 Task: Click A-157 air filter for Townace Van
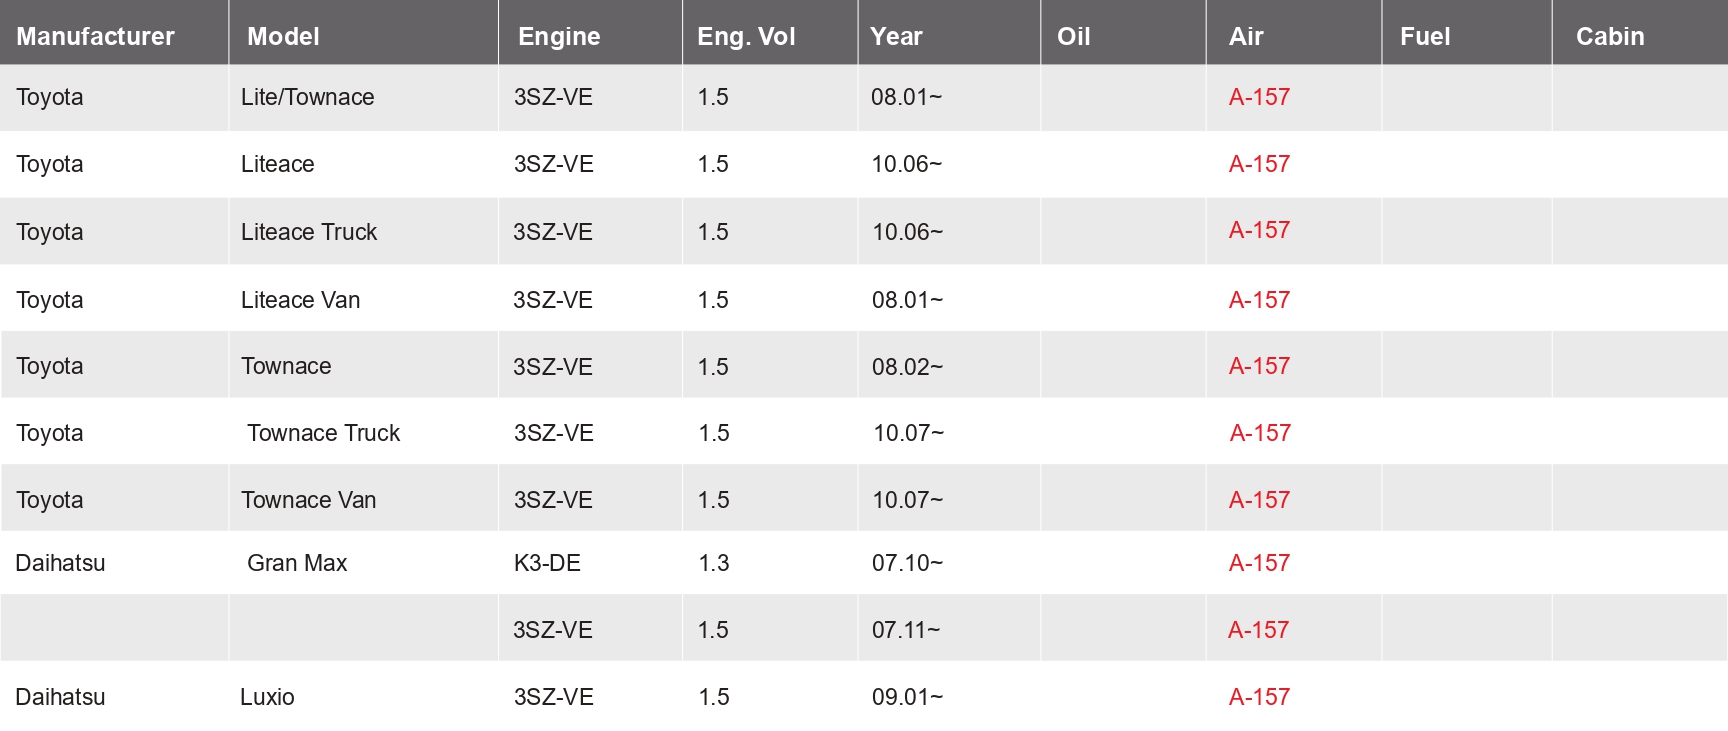(x=1259, y=500)
